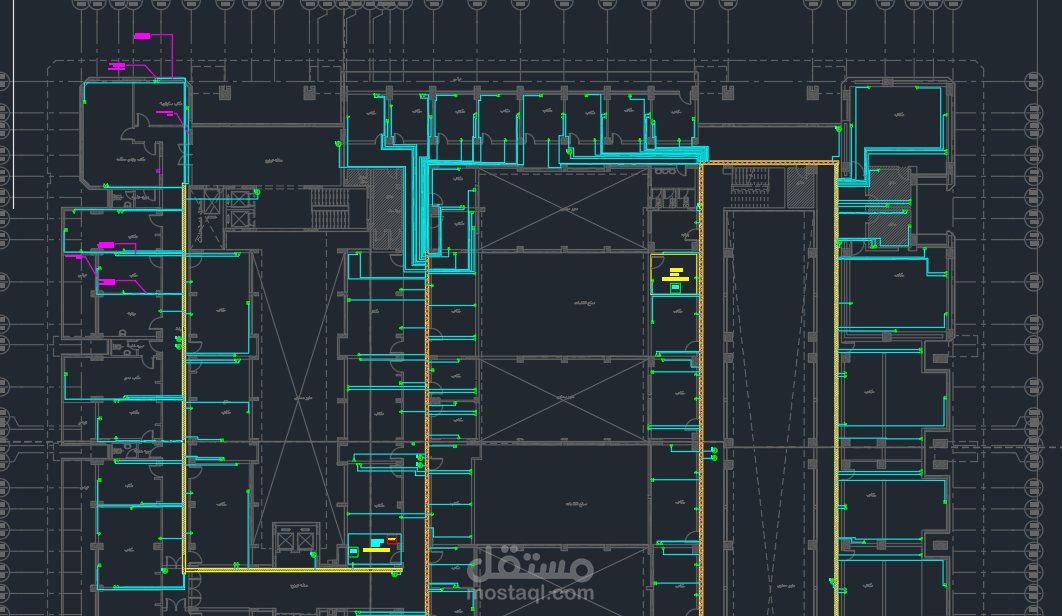Image resolution: width=1062 pixels, height=616 pixels.
Task: Select the row of three round washroom fixtures
Action: tap(665, 171)
